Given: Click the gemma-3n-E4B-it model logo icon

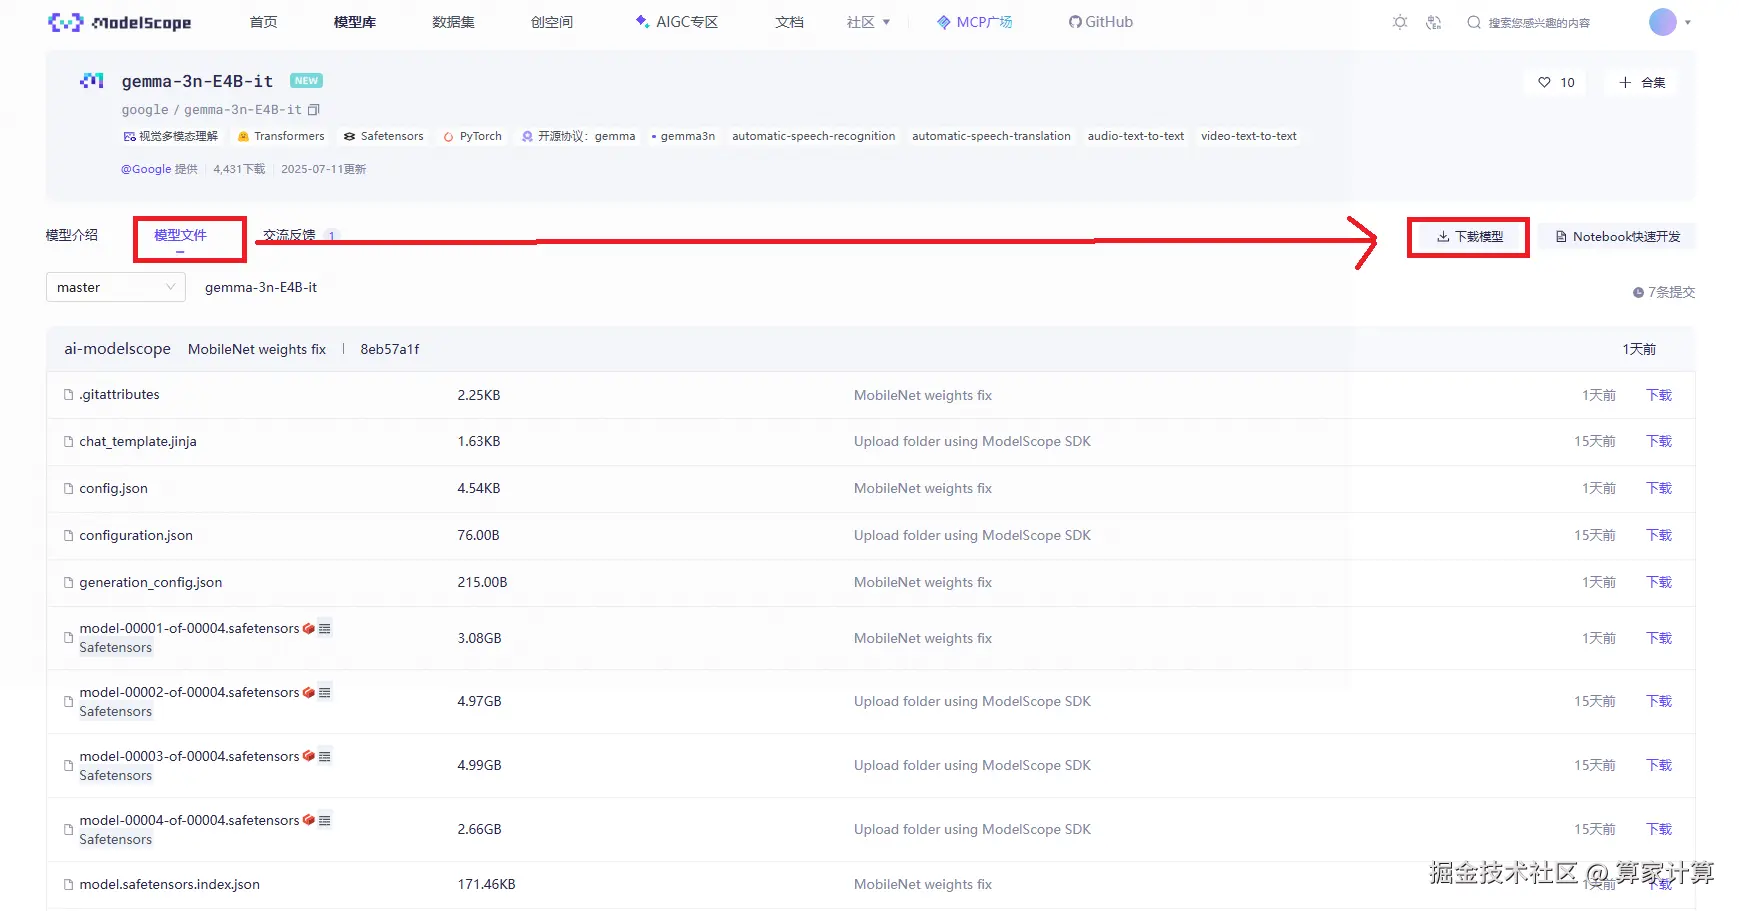Looking at the screenshot, I should (92, 81).
